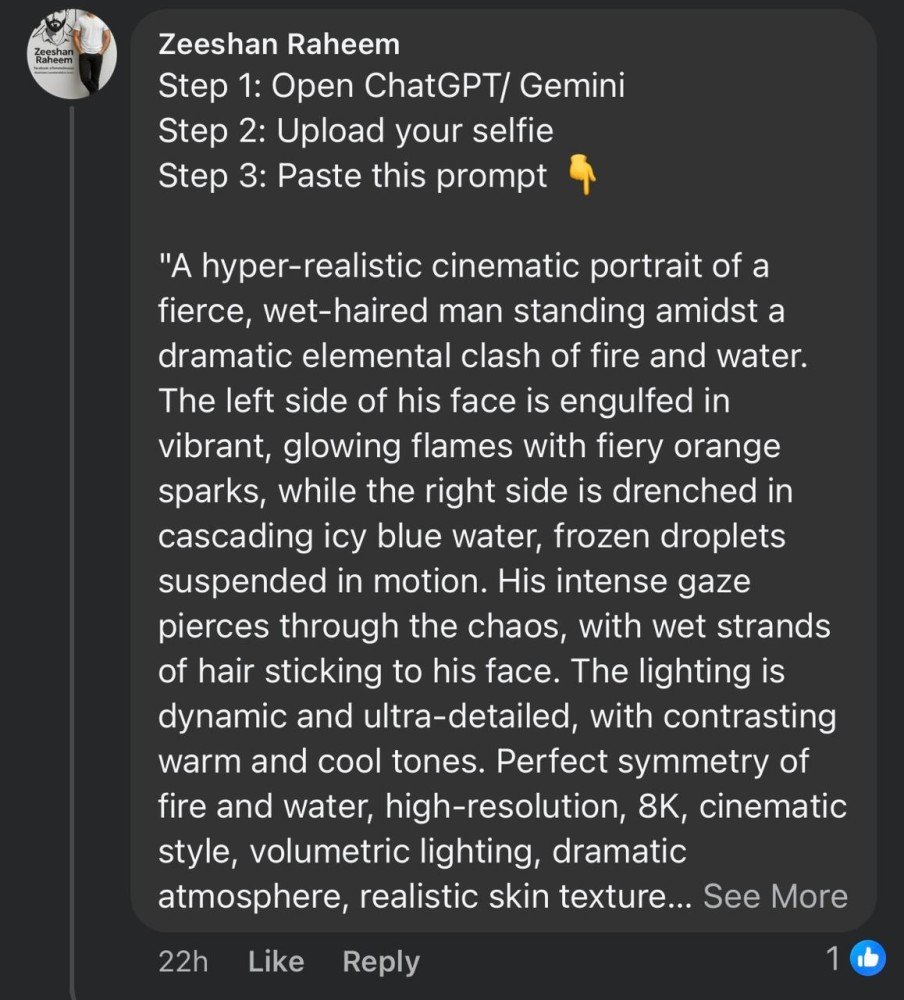Click the 'A hyper-realistic cinematic portrait' opening line

point(463,267)
